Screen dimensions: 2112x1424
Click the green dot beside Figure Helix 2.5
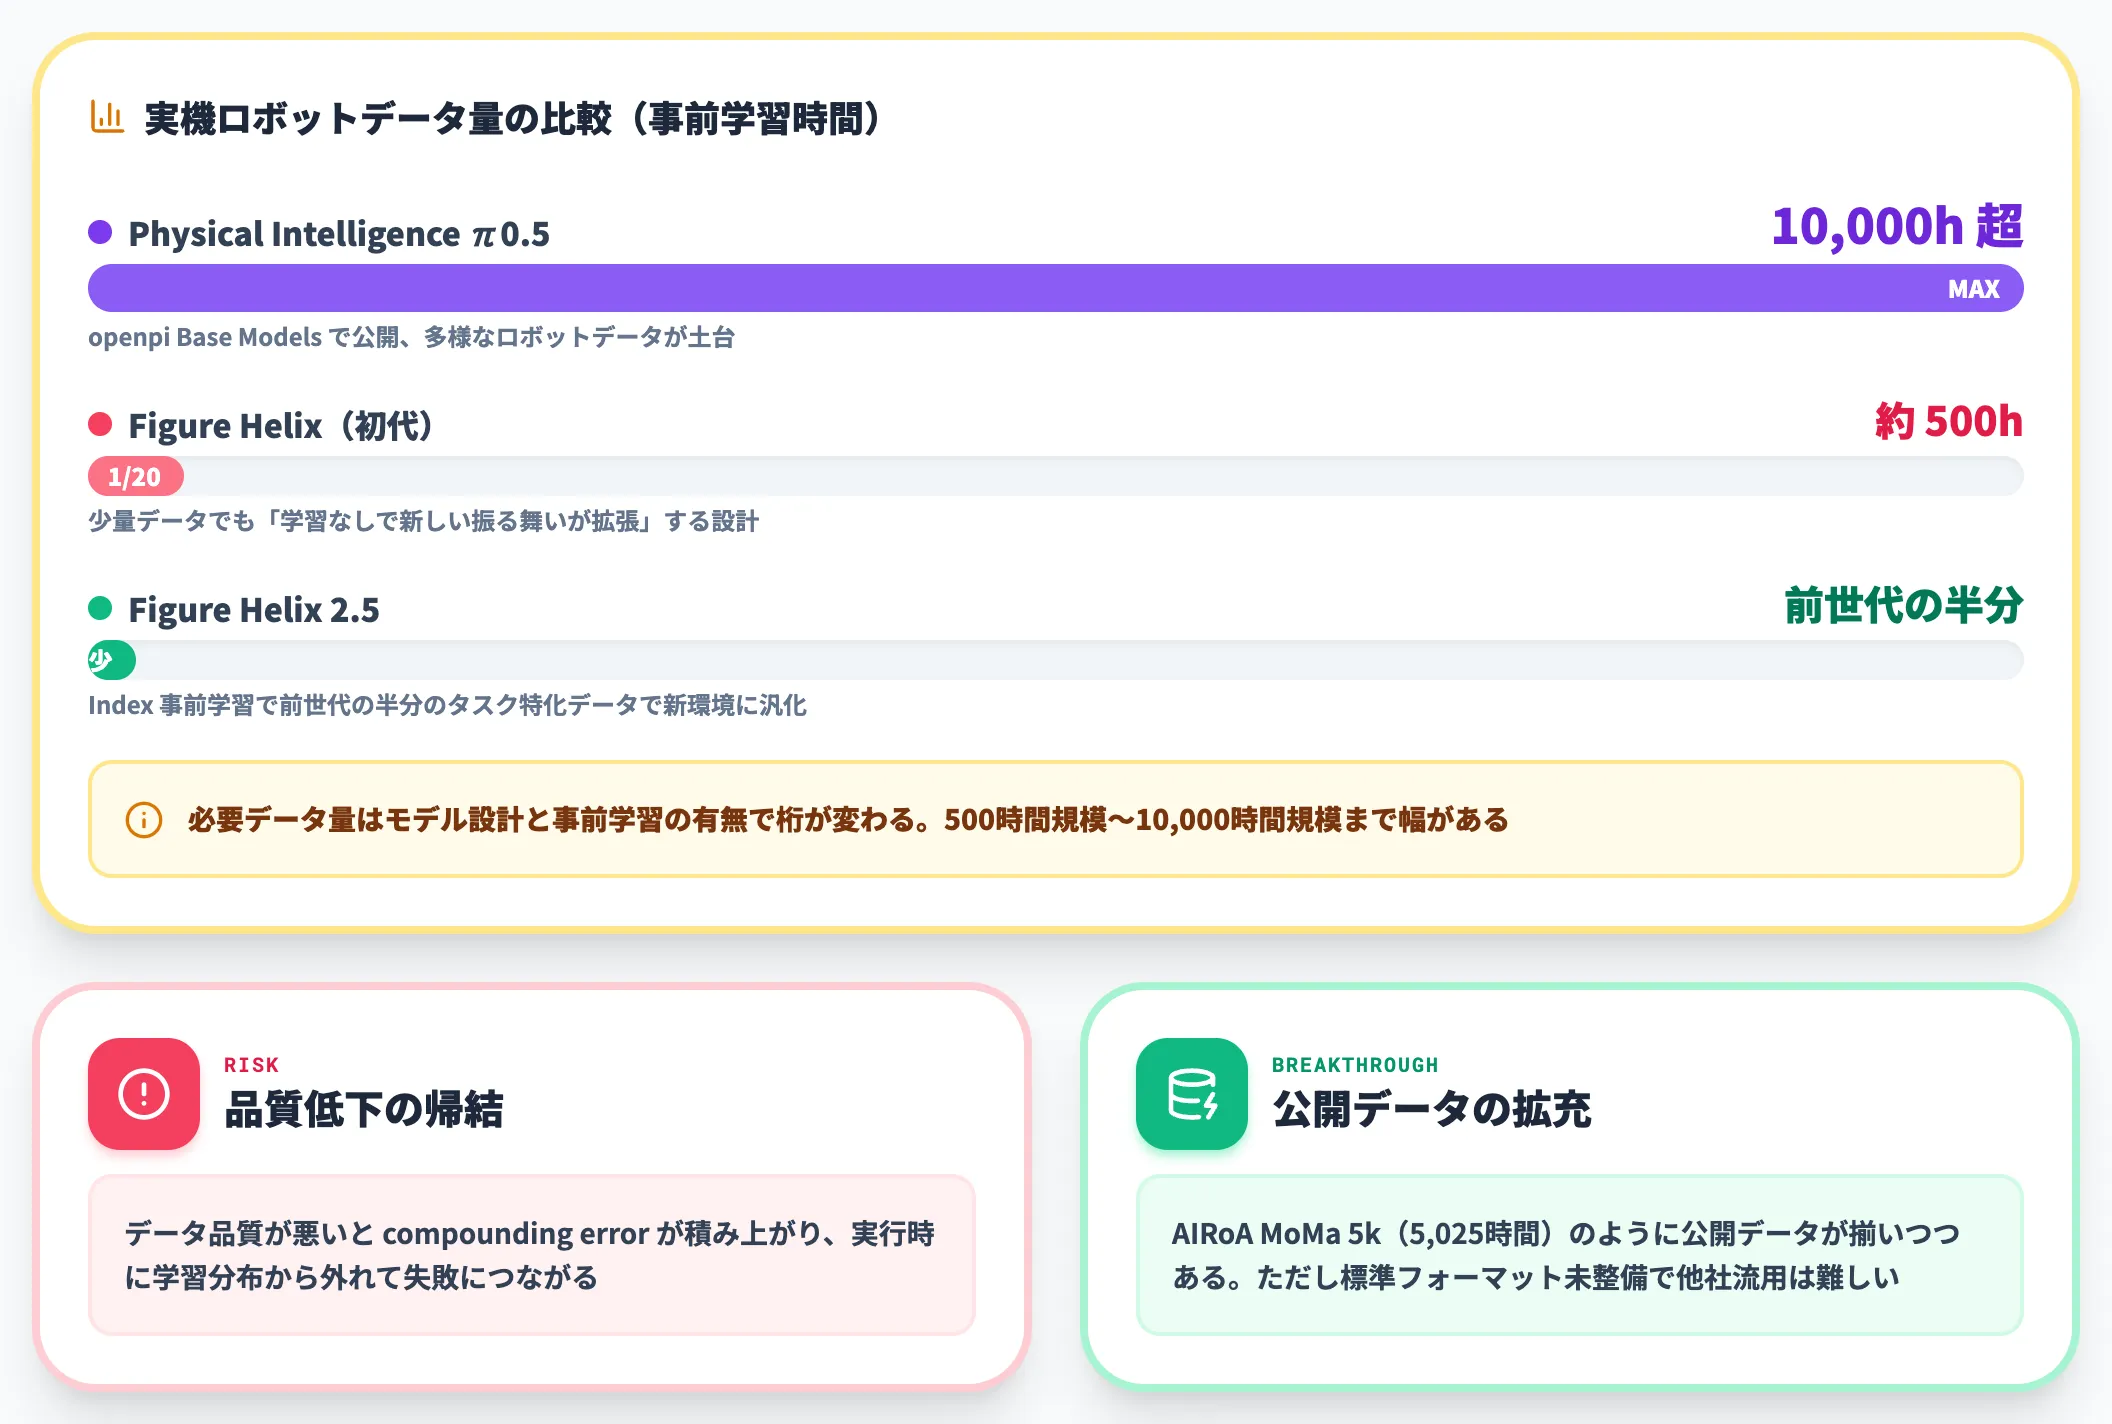[100, 608]
